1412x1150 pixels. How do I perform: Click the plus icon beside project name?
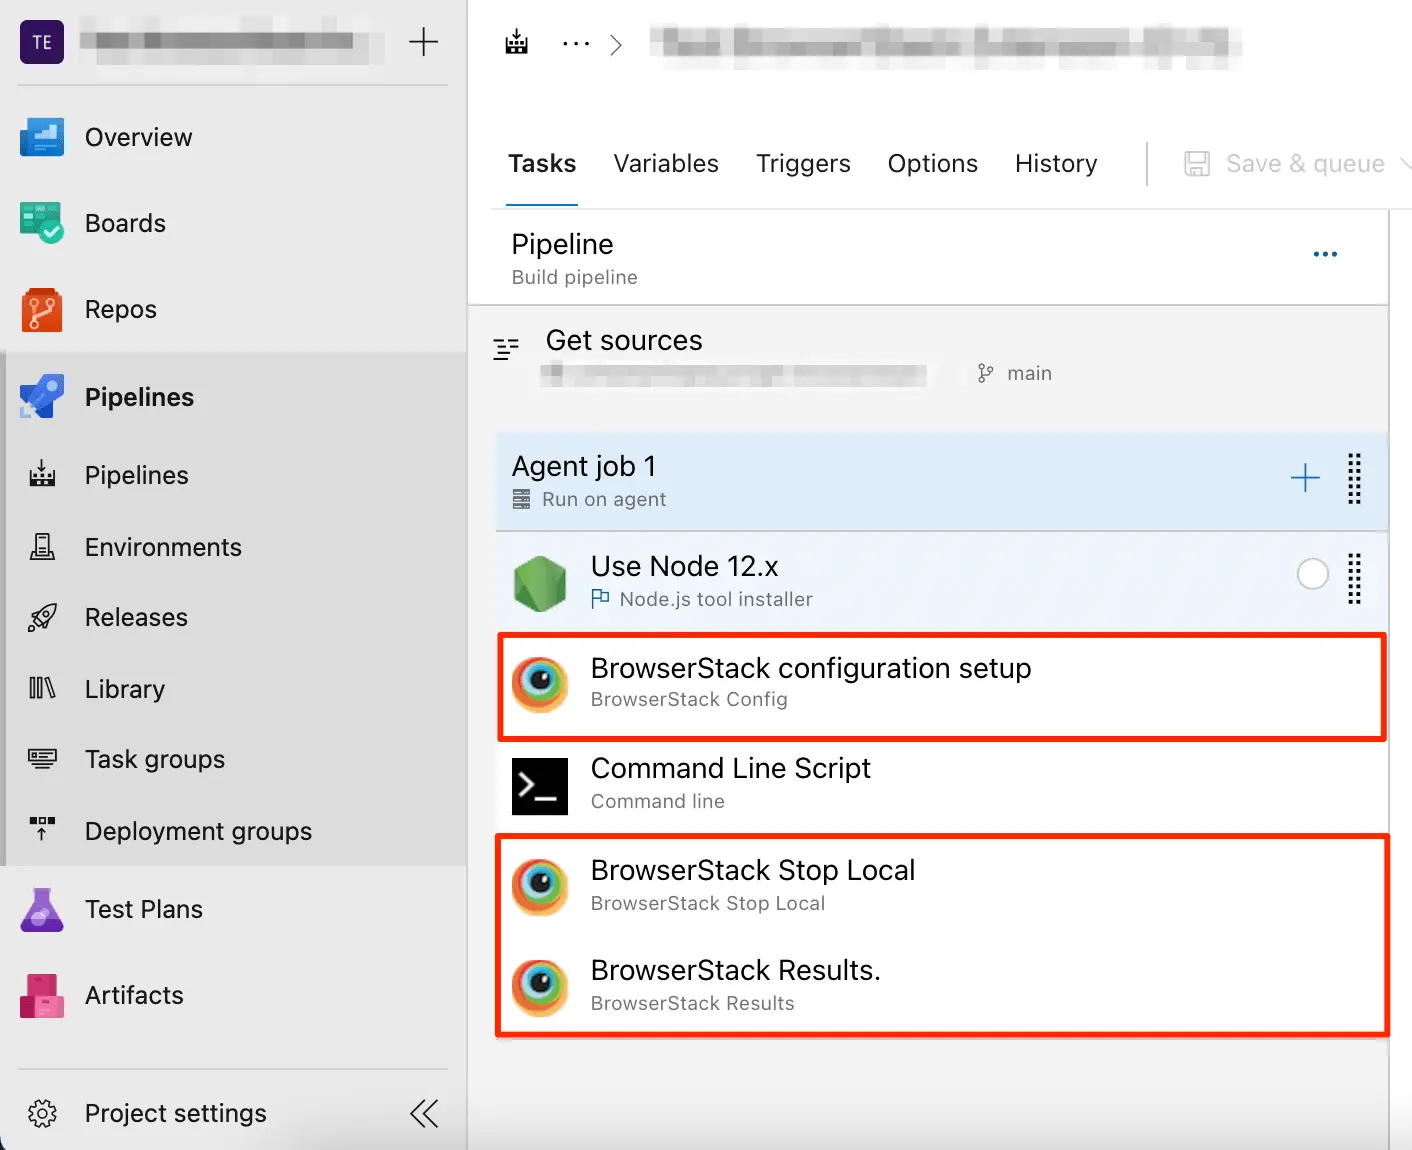pyautogui.click(x=423, y=42)
